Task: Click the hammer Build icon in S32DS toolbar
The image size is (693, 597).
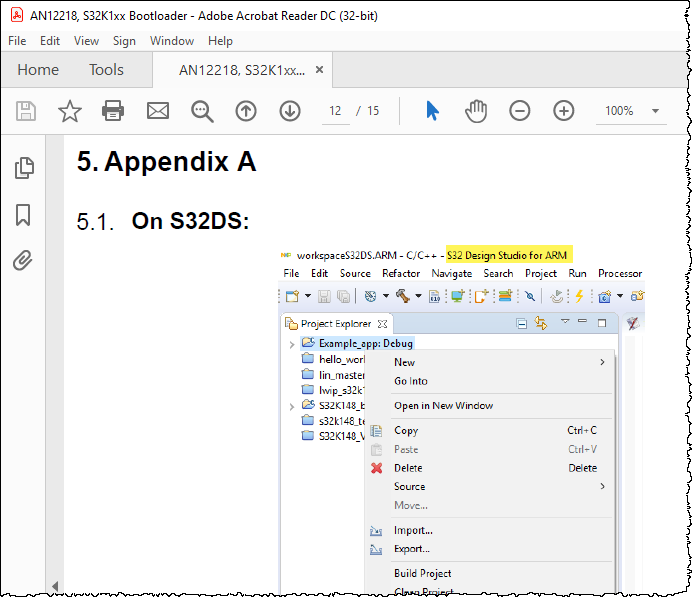Action: [403, 296]
